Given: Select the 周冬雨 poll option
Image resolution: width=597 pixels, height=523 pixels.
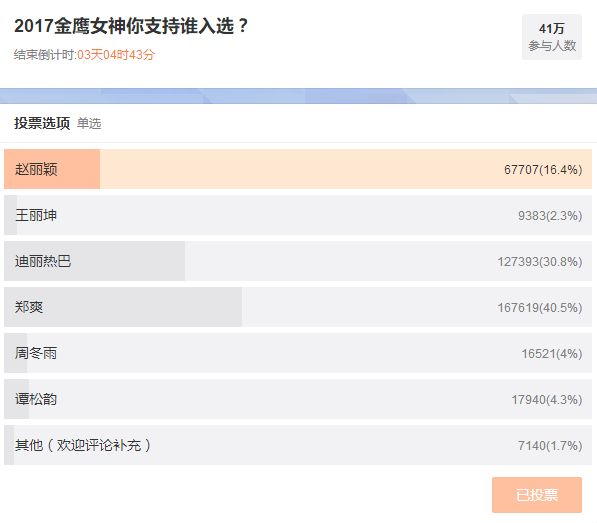Looking at the screenshot, I should click(x=298, y=353).
